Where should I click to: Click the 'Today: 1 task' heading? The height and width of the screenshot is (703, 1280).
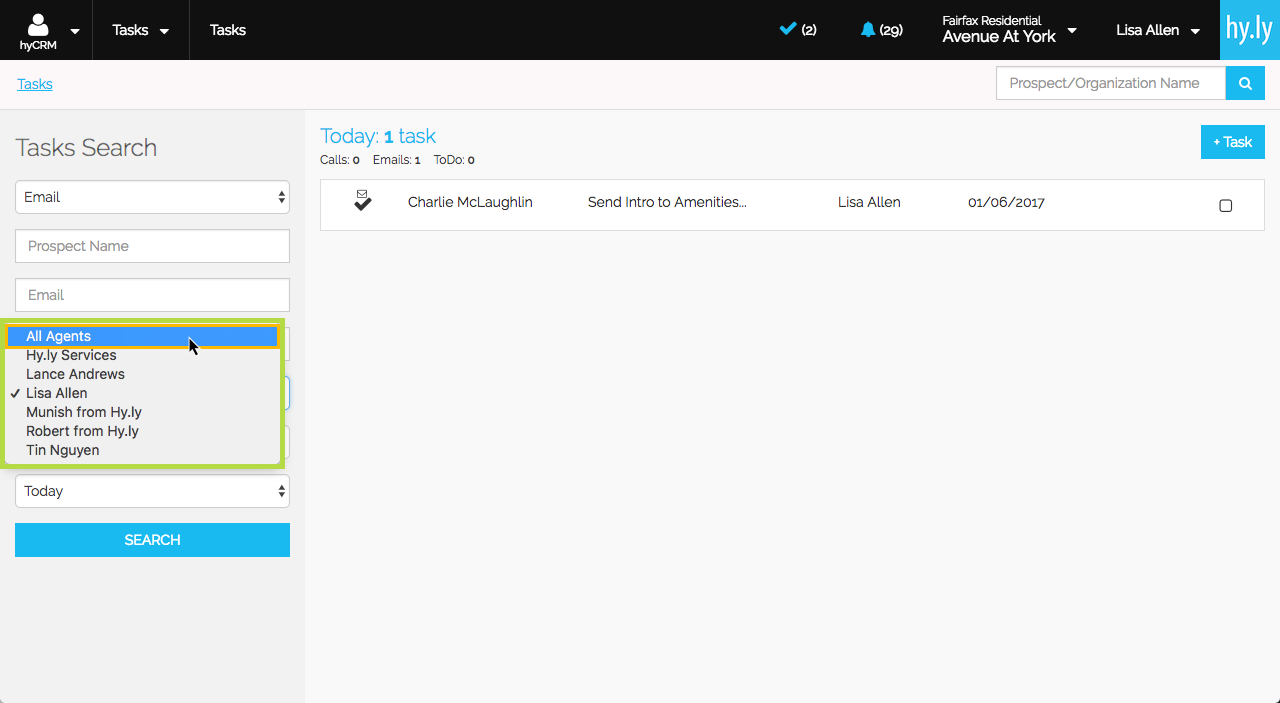[378, 136]
